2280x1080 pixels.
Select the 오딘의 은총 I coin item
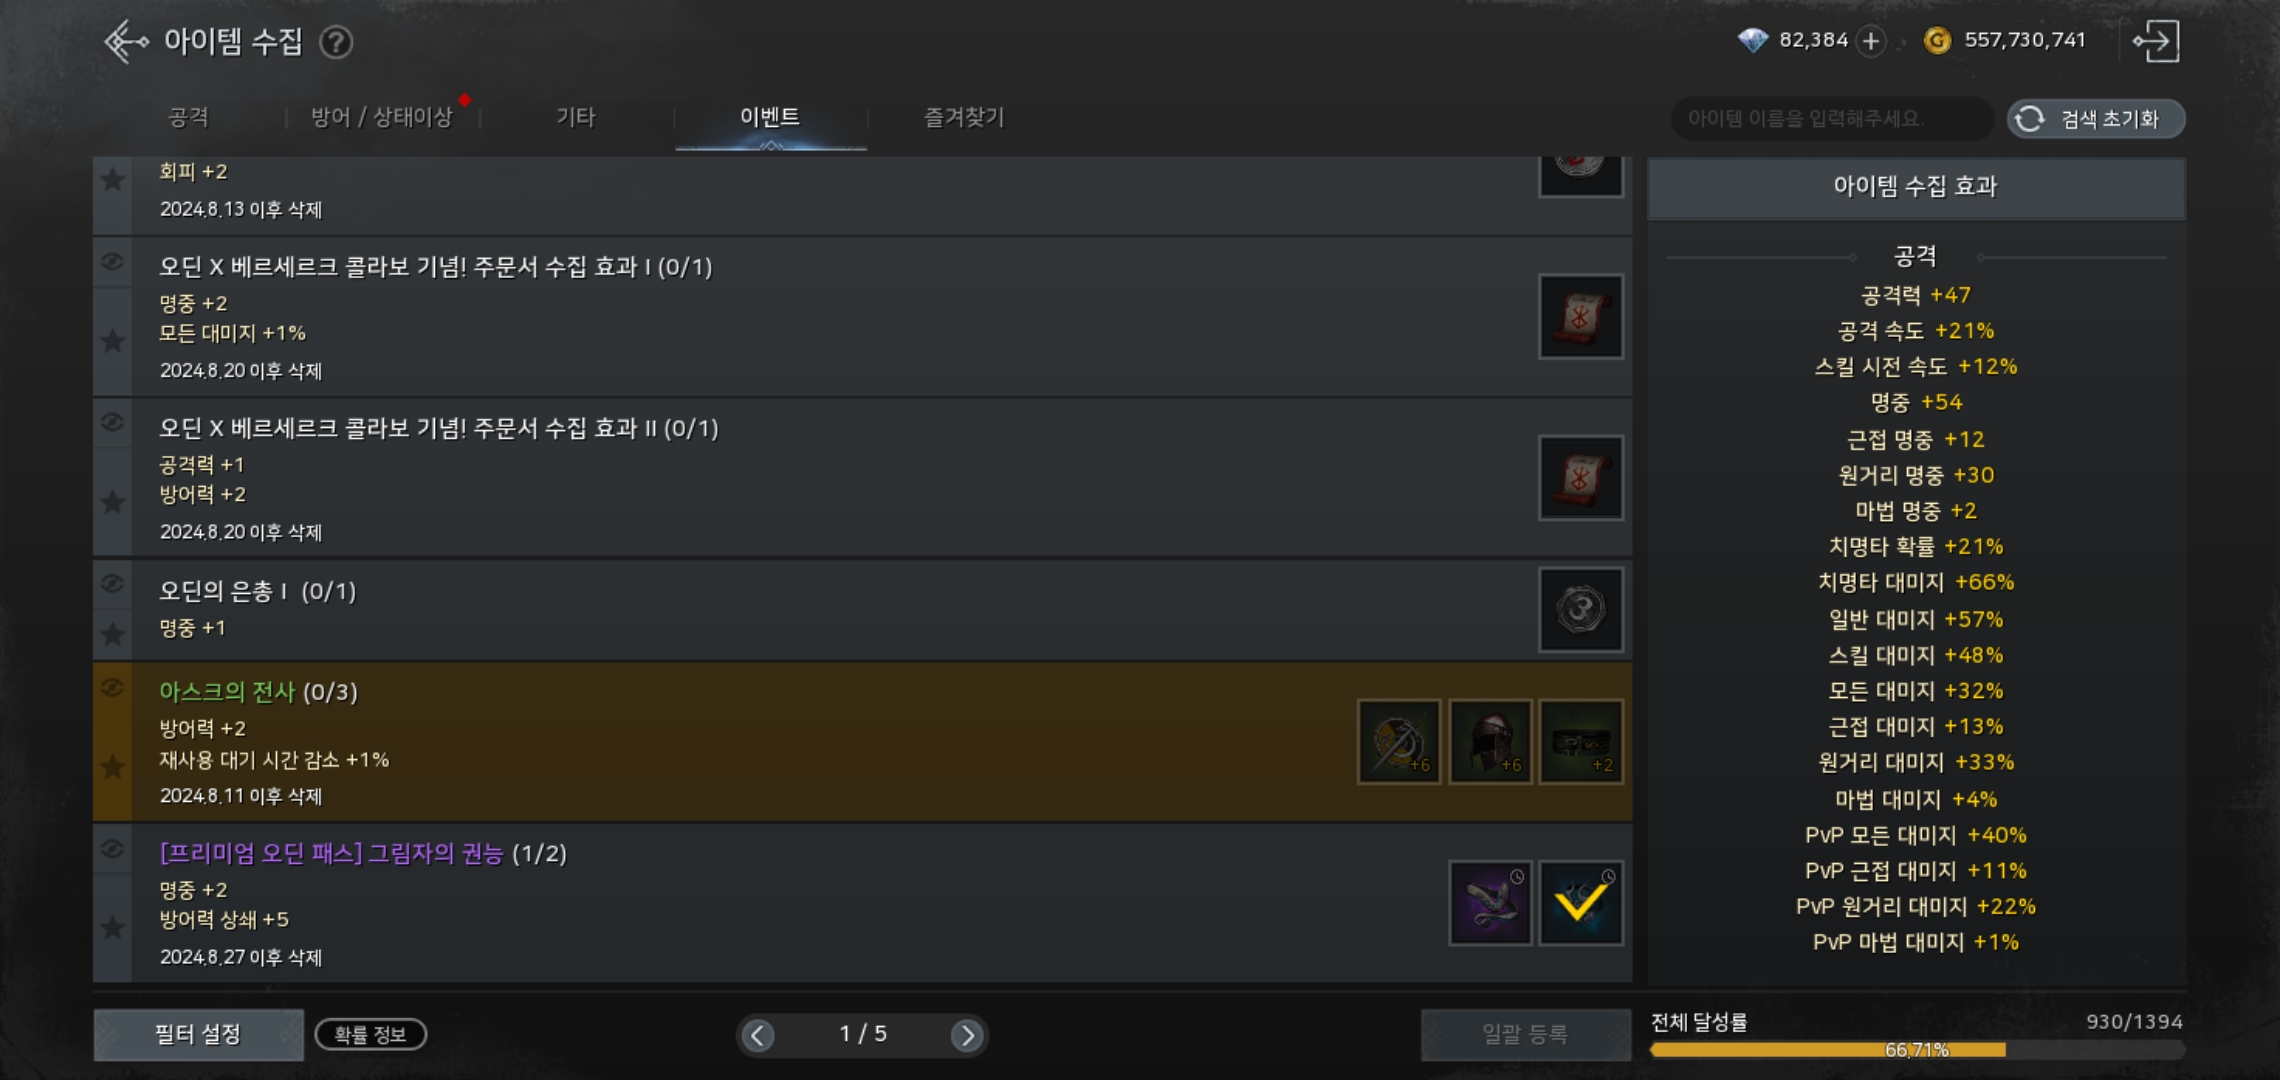point(1580,609)
